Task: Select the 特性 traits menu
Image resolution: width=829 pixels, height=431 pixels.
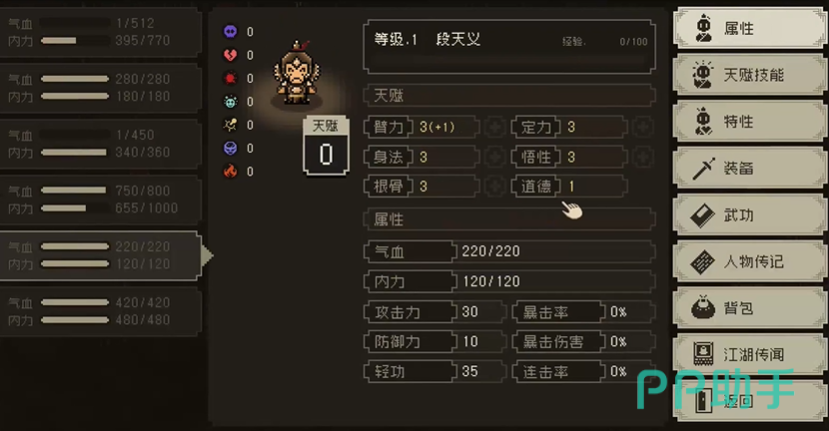Action: [x=750, y=121]
